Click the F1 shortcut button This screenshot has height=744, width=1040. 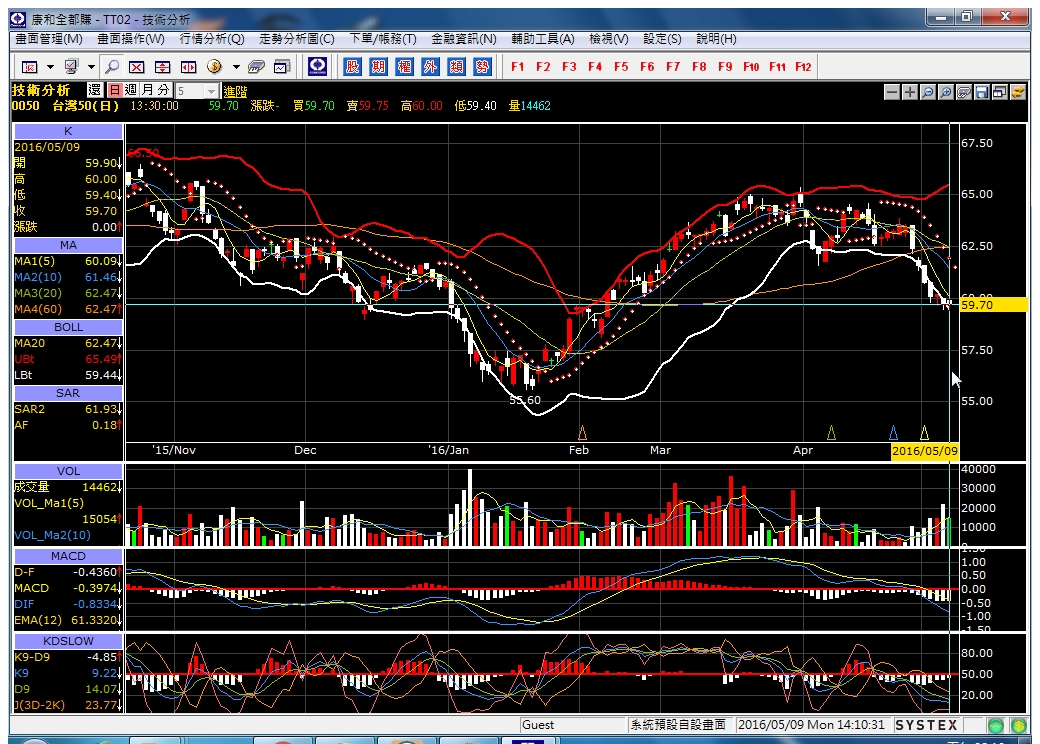click(518, 66)
